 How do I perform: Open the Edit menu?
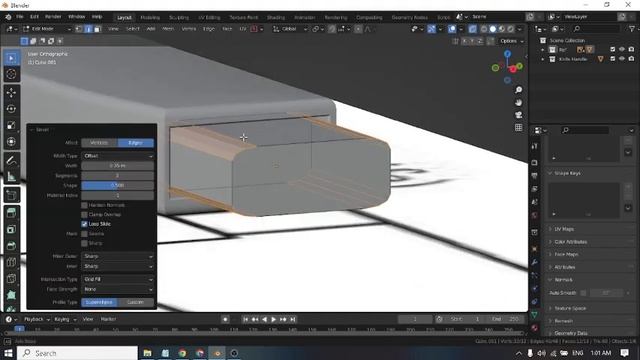(x=34, y=17)
